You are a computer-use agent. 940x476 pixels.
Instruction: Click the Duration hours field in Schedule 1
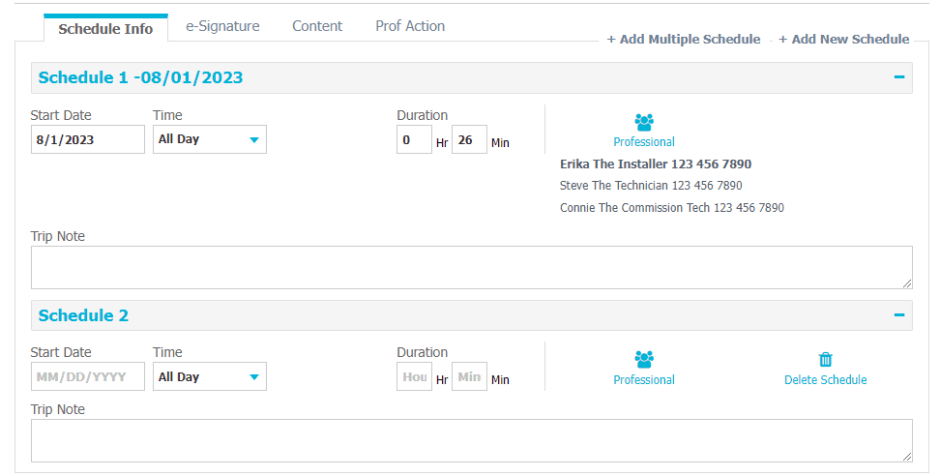click(x=414, y=141)
